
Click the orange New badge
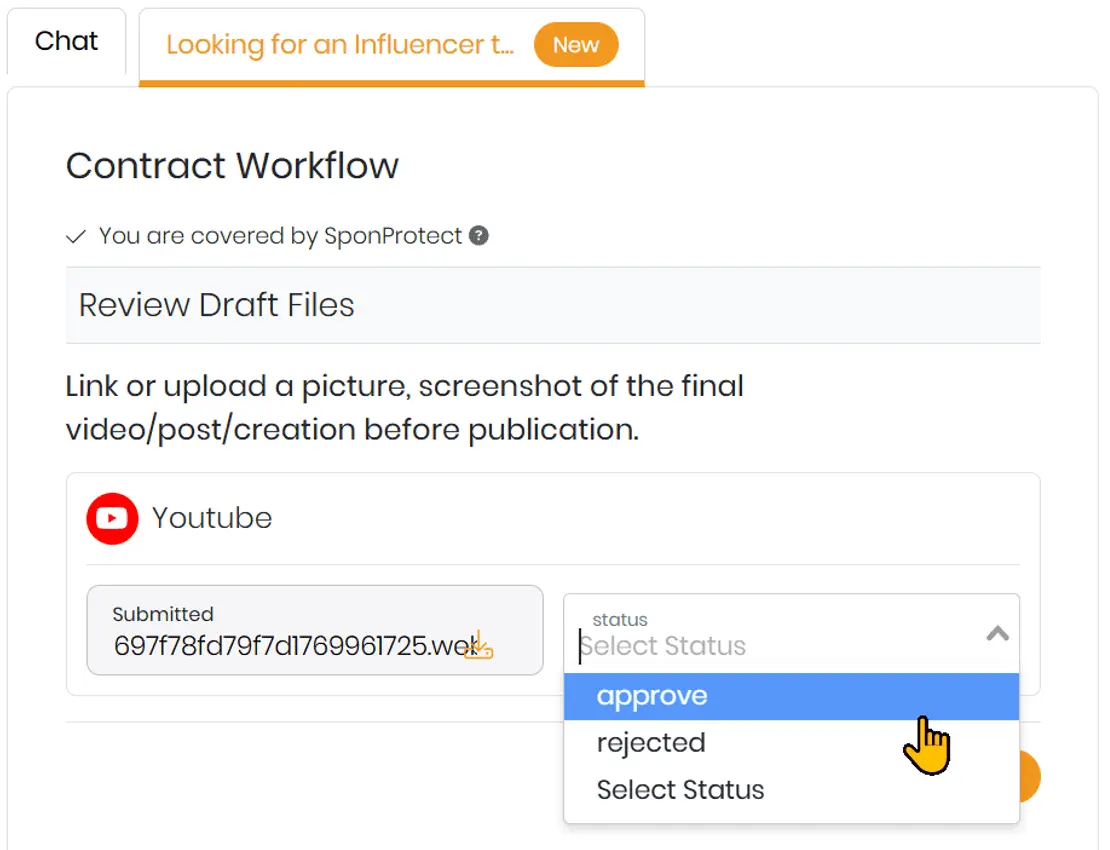coord(576,45)
